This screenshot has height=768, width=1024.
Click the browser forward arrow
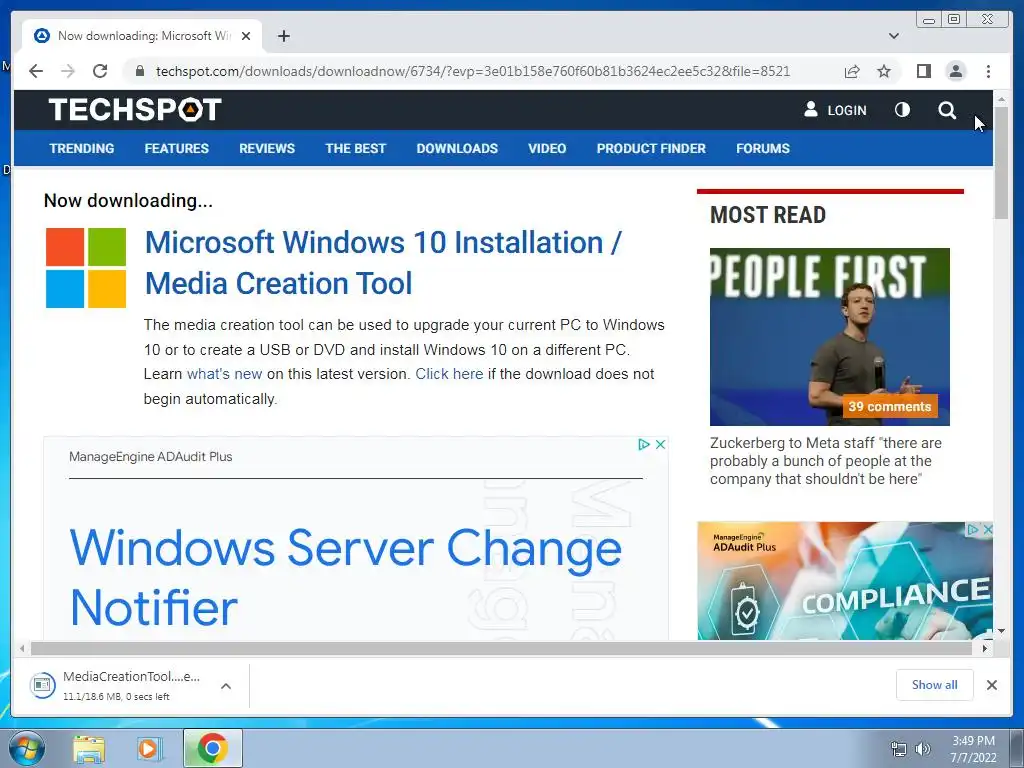[x=68, y=71]
